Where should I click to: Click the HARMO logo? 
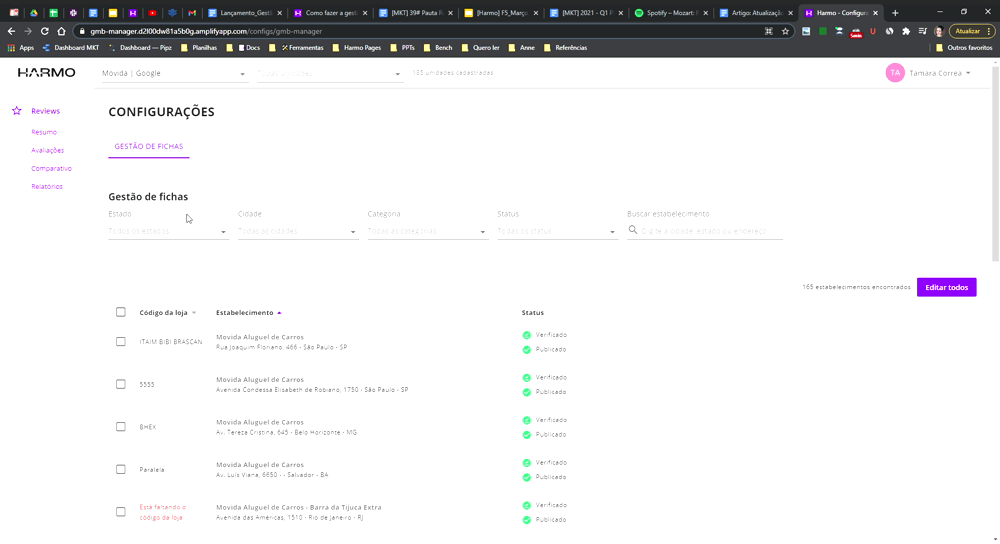(47, 73)
